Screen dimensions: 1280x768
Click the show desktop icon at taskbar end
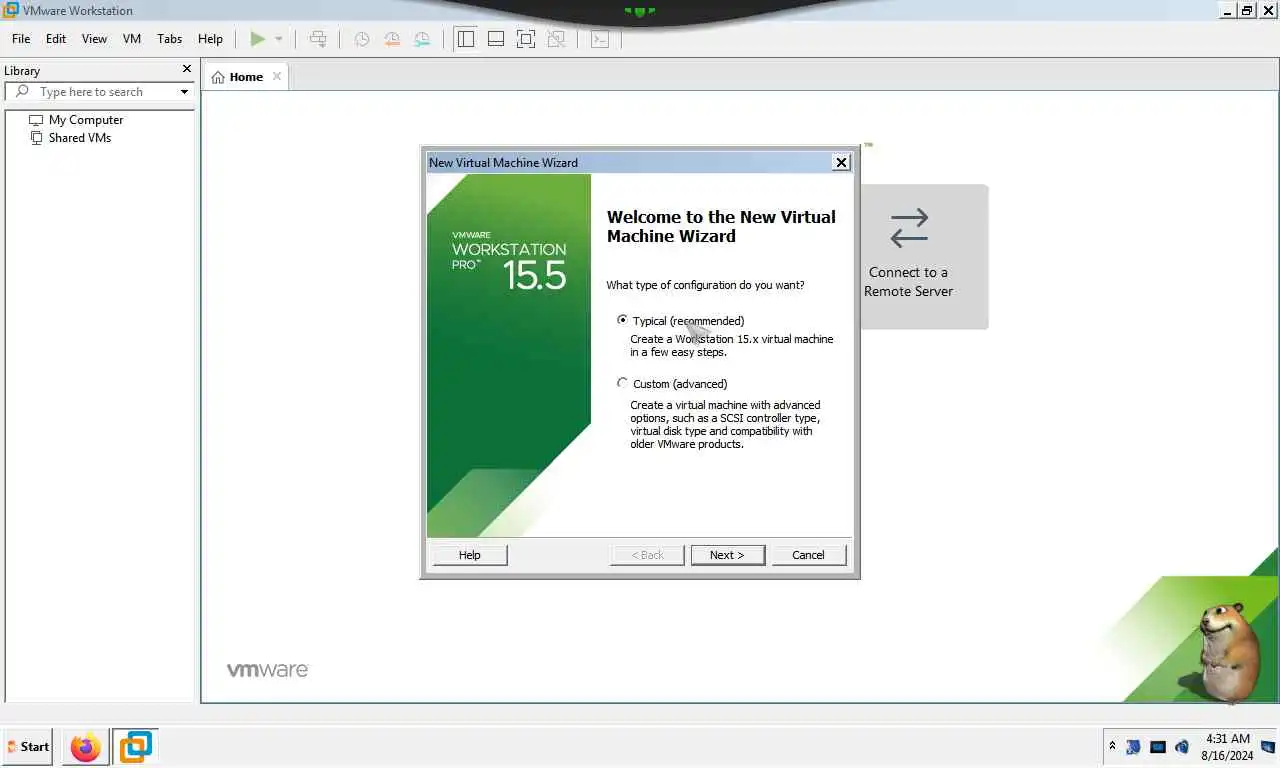point(1268,746)
